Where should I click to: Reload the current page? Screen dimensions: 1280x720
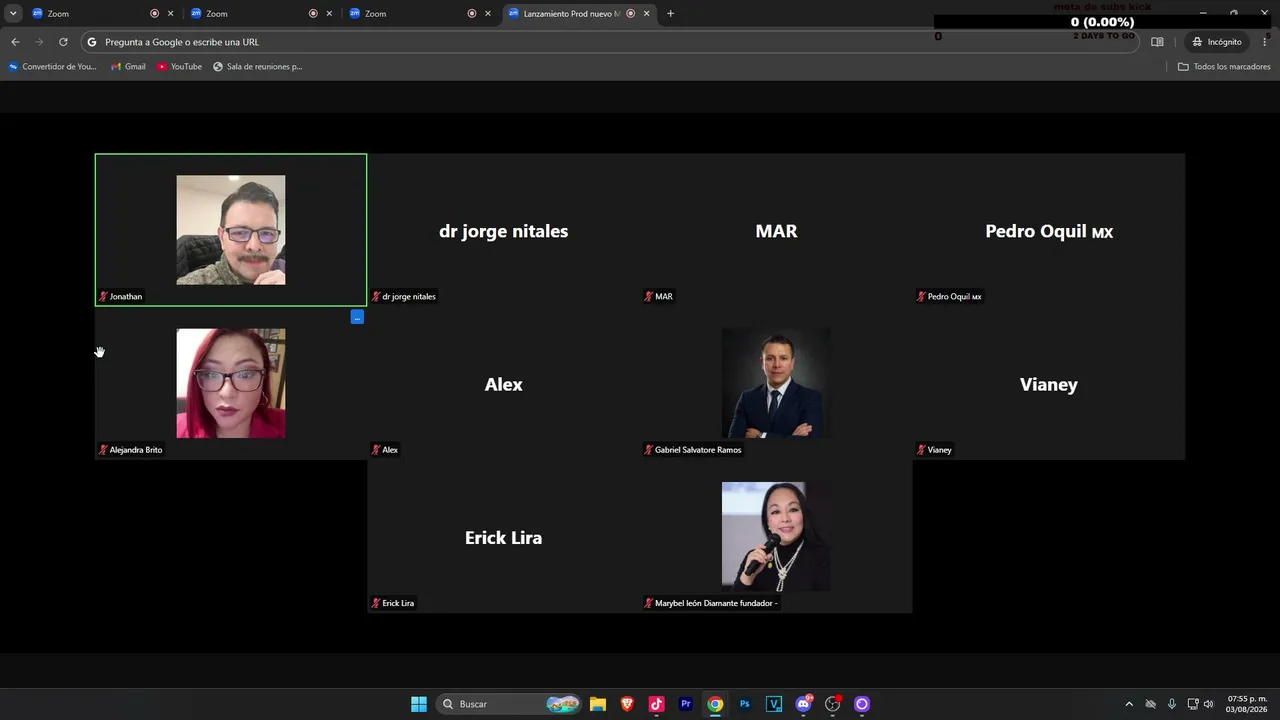pyautogui.click(x=63, y=42)
